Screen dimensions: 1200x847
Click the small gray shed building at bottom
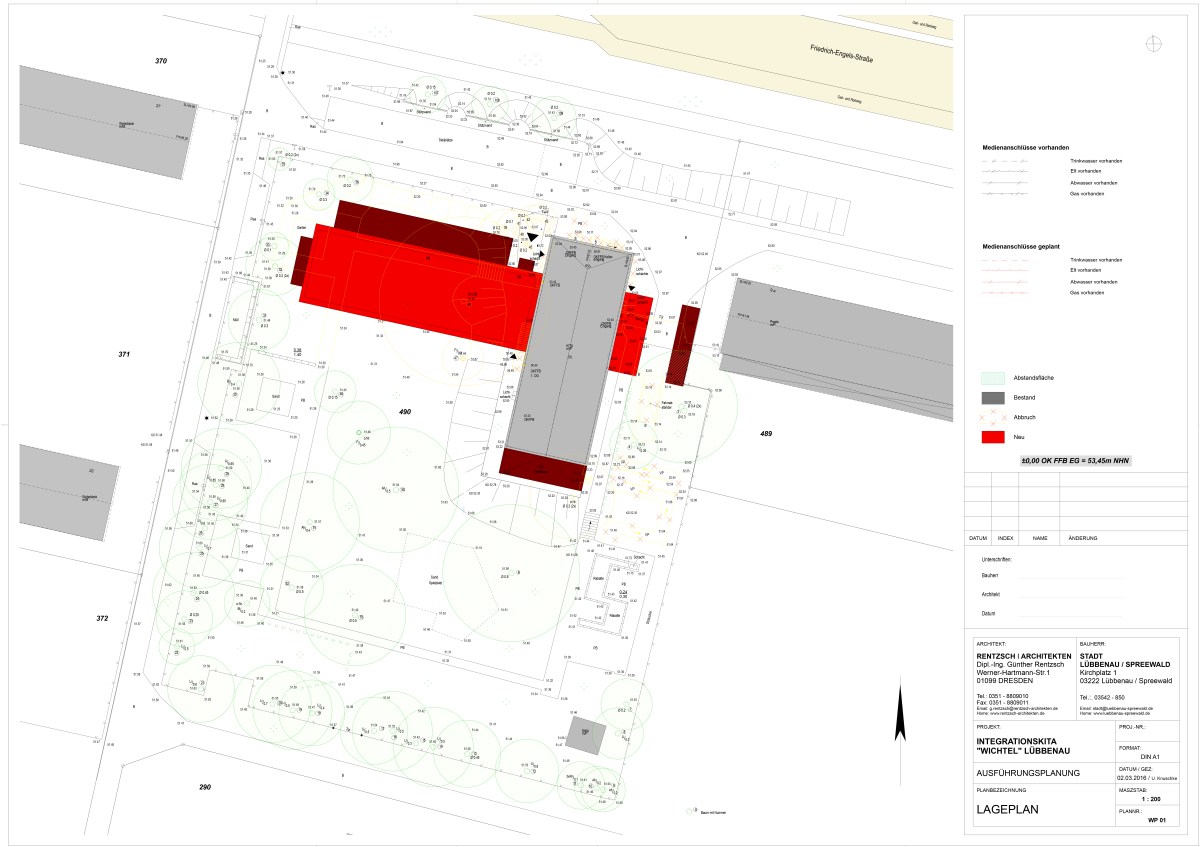click(585, 733)
